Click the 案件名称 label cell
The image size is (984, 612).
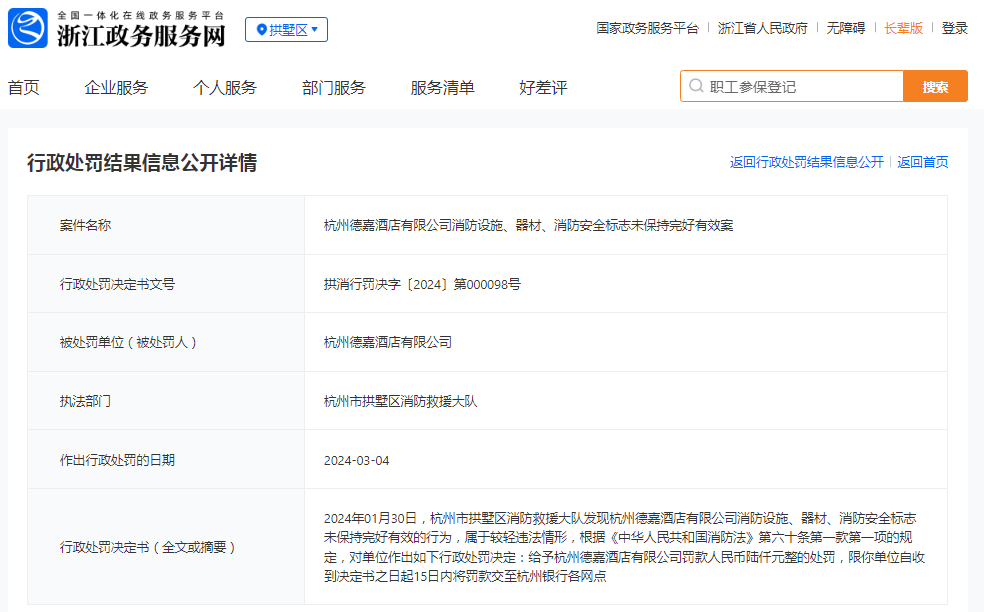[x=166, y=225]
